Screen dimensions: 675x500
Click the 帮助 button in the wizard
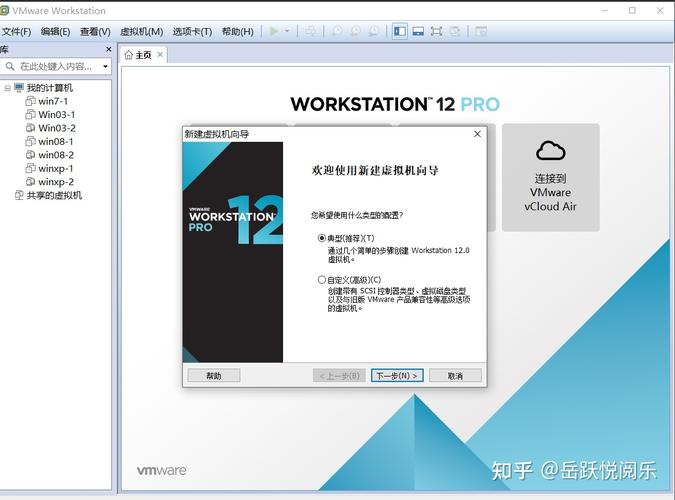pyautogui.click(x=214, y=376)
